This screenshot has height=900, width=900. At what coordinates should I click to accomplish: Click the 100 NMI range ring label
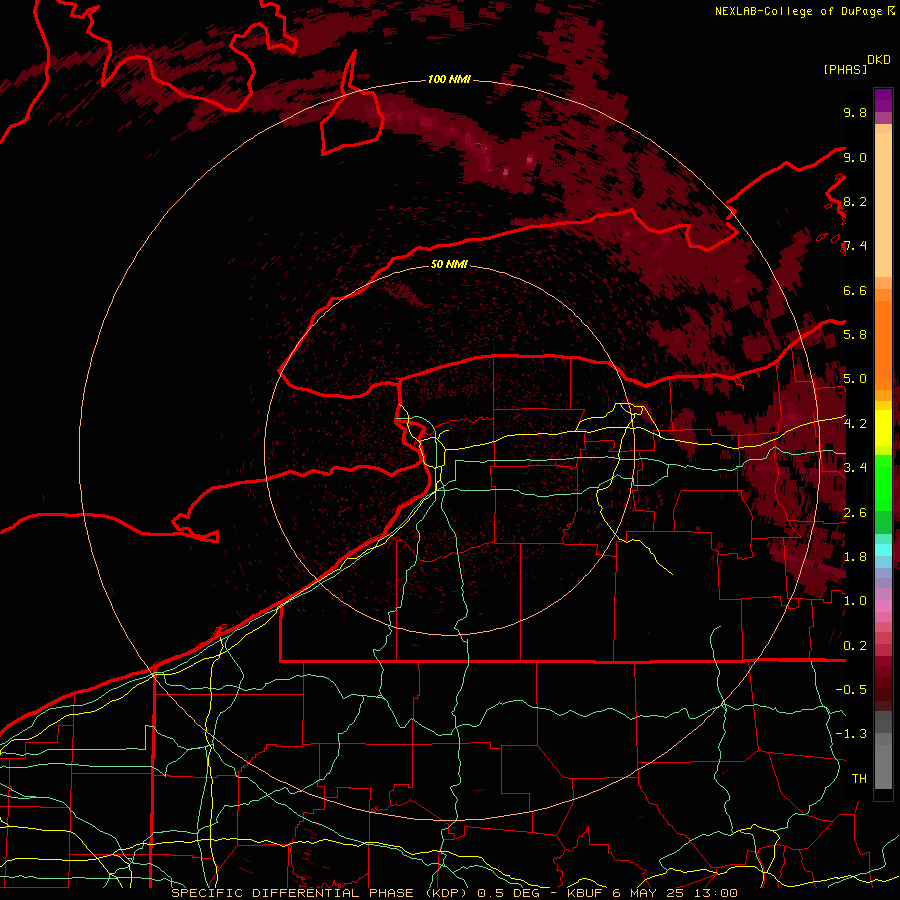click(x=449, y=79)
